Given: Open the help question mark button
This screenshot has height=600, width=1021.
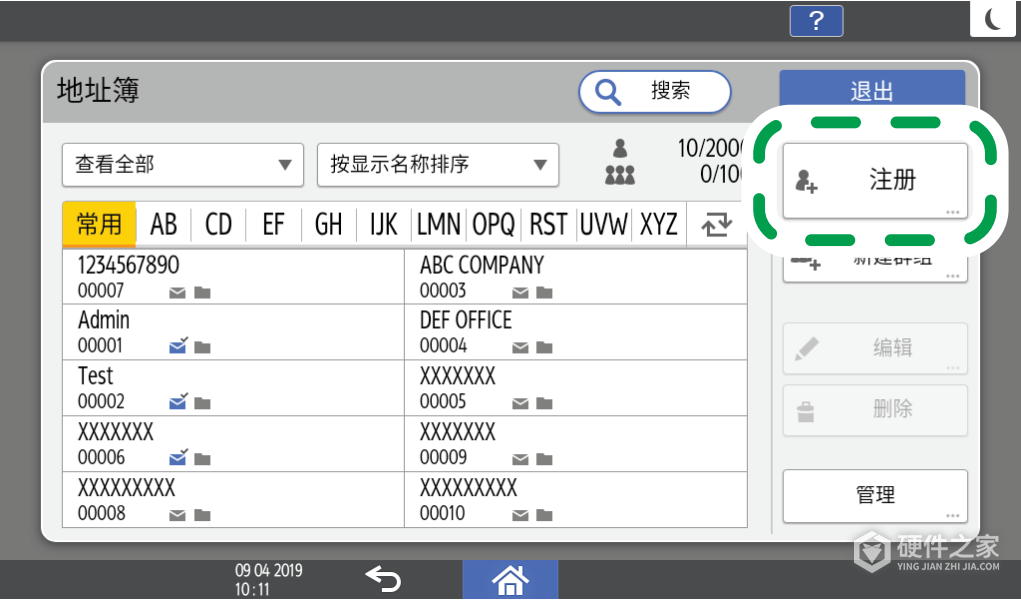Looking at the screenshot, I should [816, 21].
